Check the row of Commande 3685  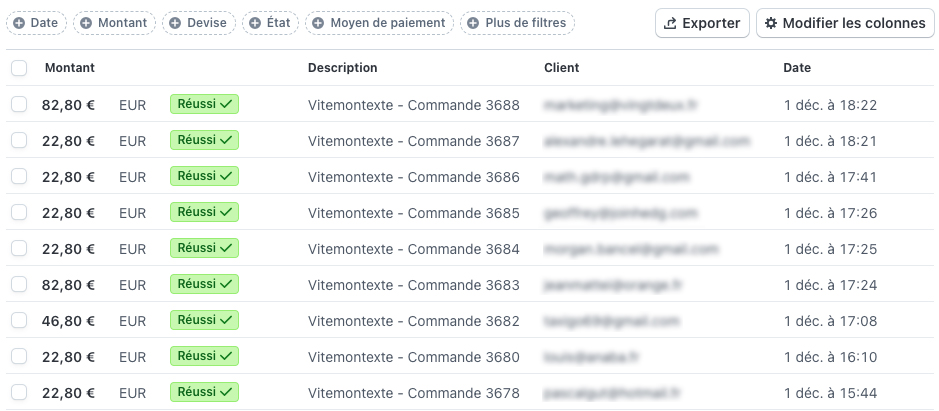pyautogui.click(x=19, y=212)
